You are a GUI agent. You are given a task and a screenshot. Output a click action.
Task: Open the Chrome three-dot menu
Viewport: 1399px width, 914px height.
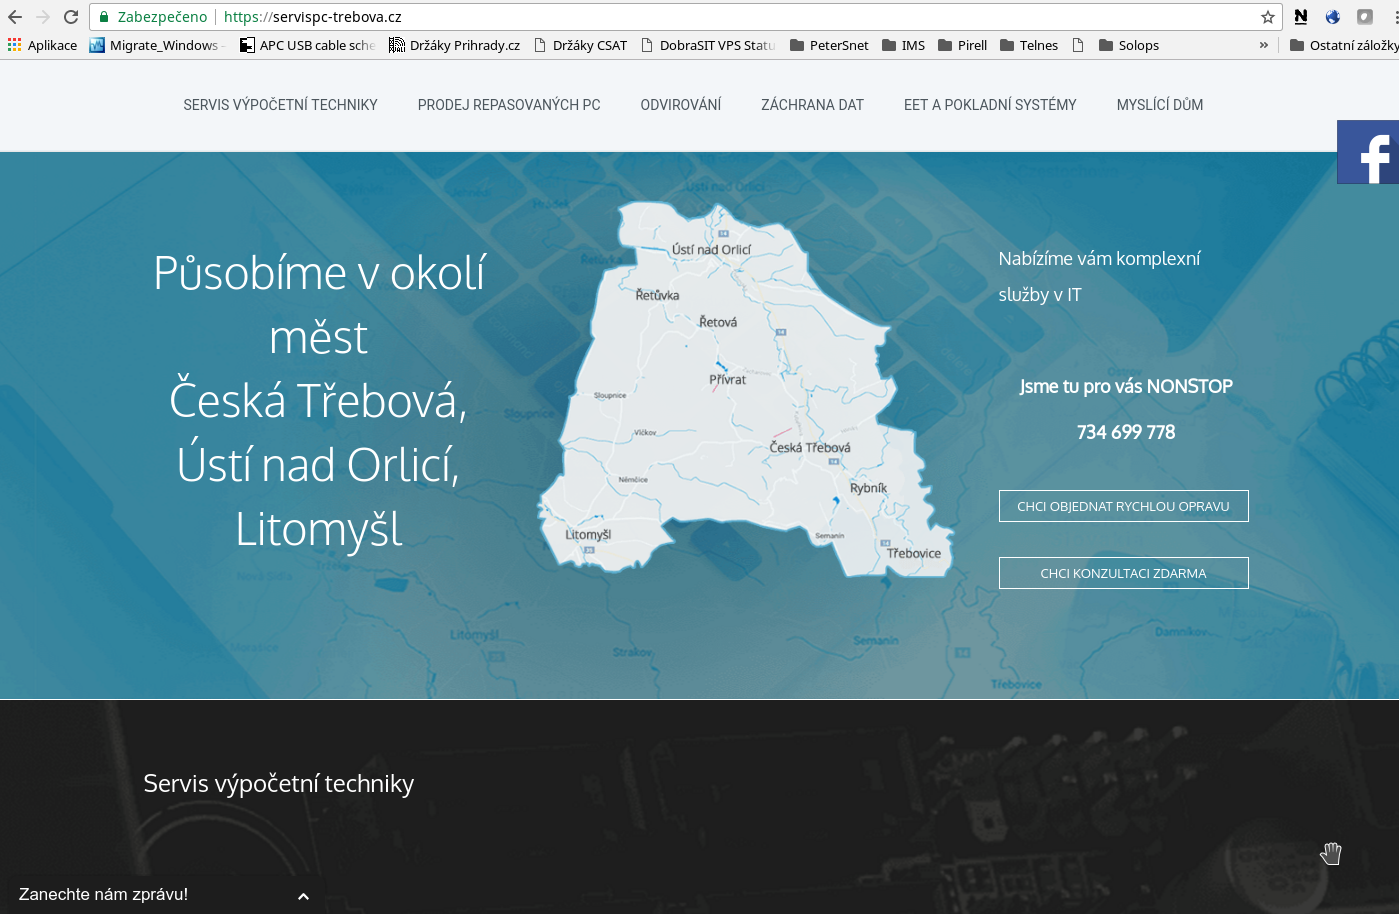click(x=1394, y=17)
